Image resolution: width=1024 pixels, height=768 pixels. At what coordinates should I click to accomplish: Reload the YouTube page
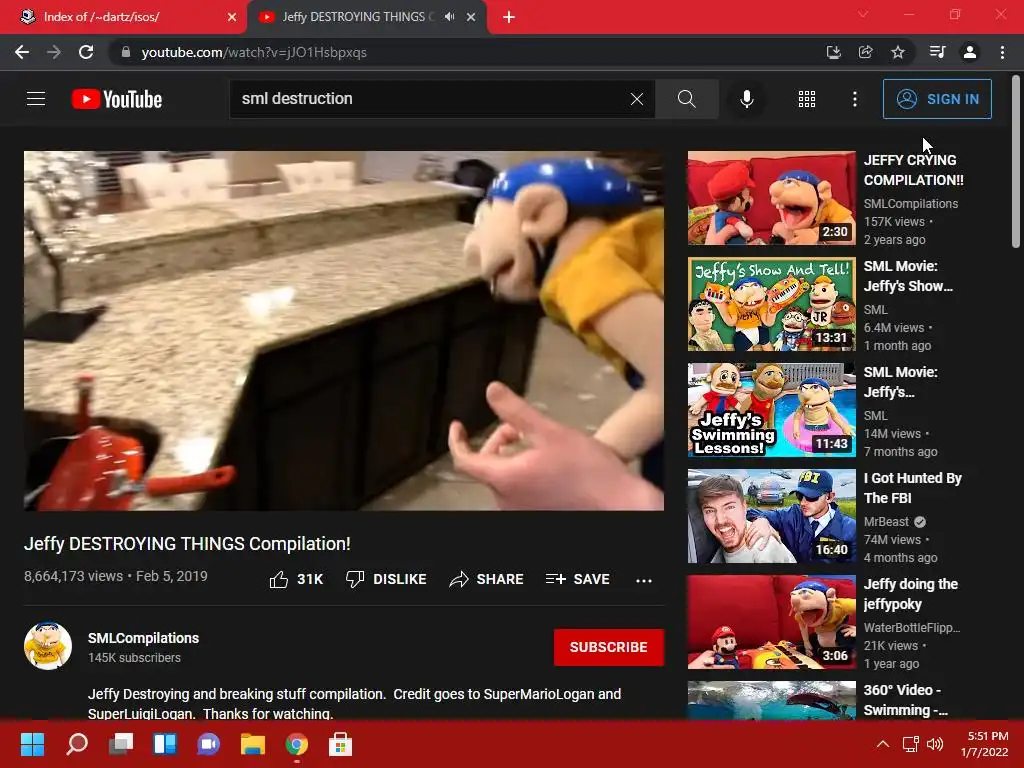[86, 52]
